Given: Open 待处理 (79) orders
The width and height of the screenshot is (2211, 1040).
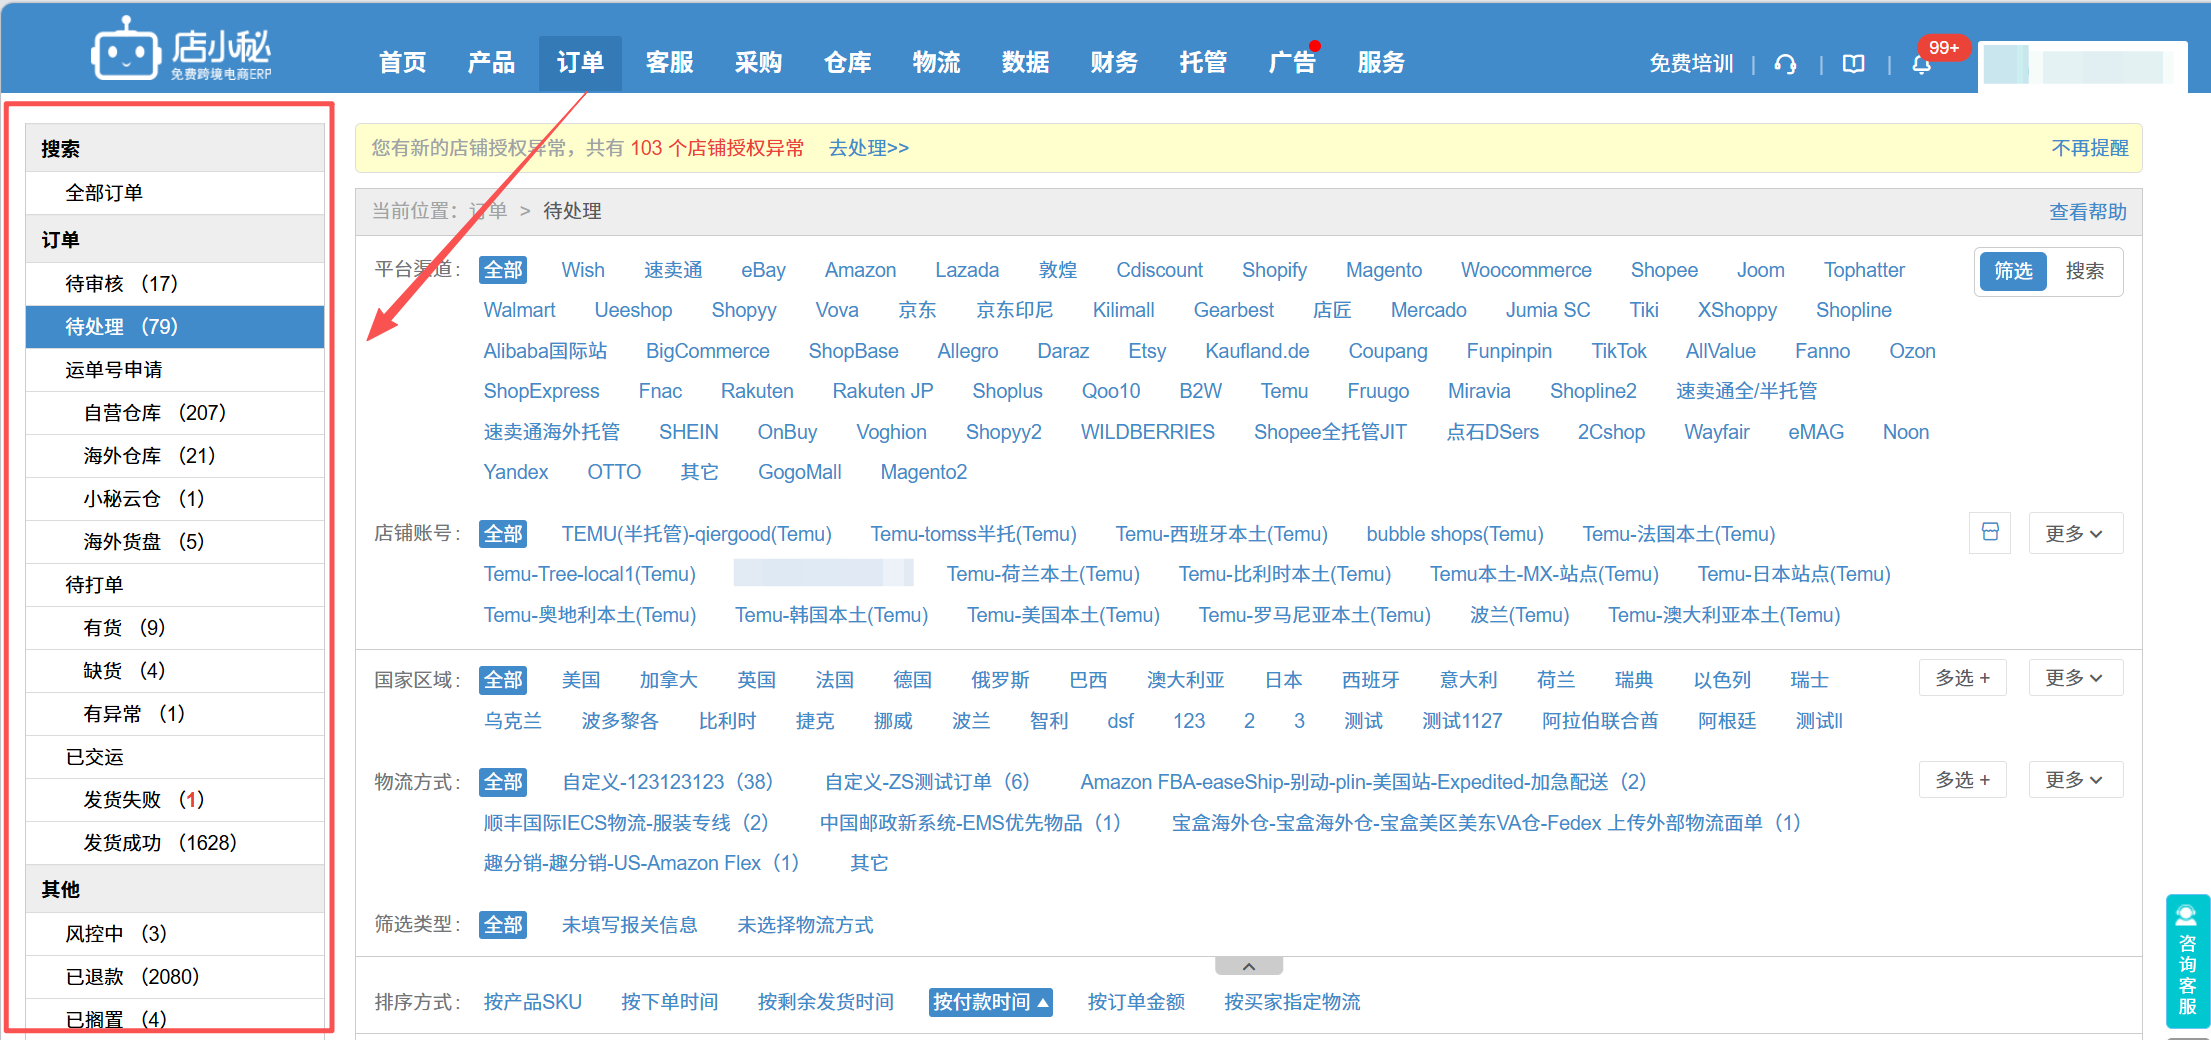Looking at the screenshot, I should pyautogui.click(x=175, y=327).
